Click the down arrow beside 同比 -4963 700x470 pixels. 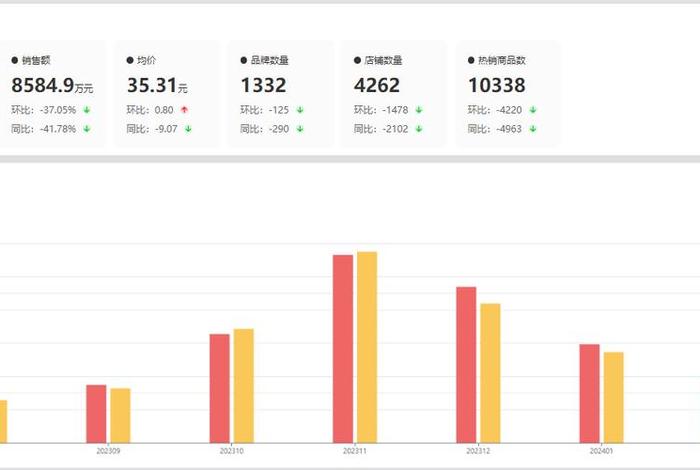pos(533,129)
